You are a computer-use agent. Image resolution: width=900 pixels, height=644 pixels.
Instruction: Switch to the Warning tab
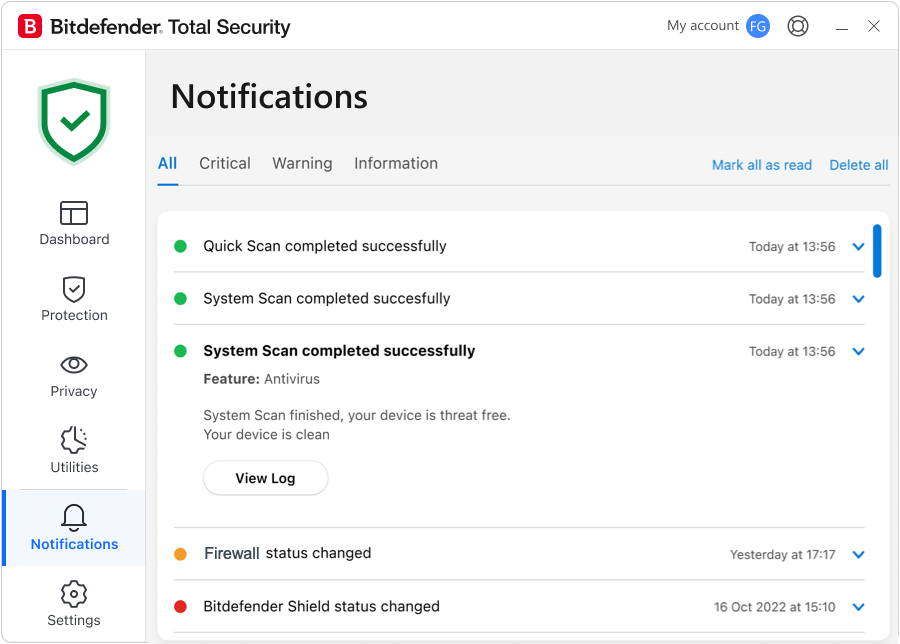click(x=302, y=164)
